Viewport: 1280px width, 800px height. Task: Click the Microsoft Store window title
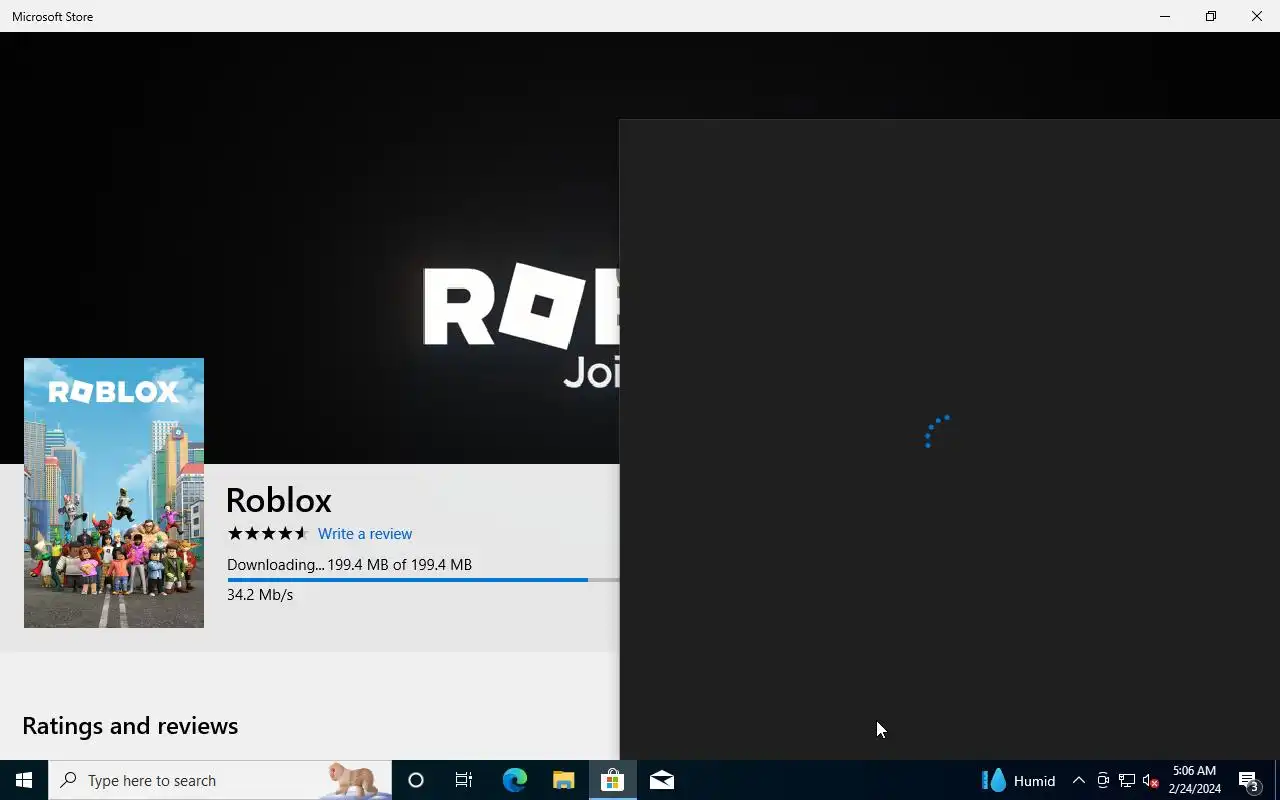[53, 17]
